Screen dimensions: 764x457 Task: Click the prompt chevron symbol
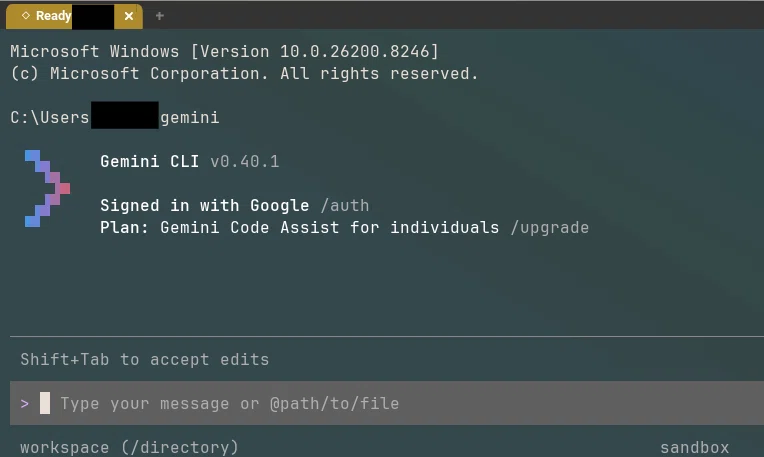coord(25,403)
